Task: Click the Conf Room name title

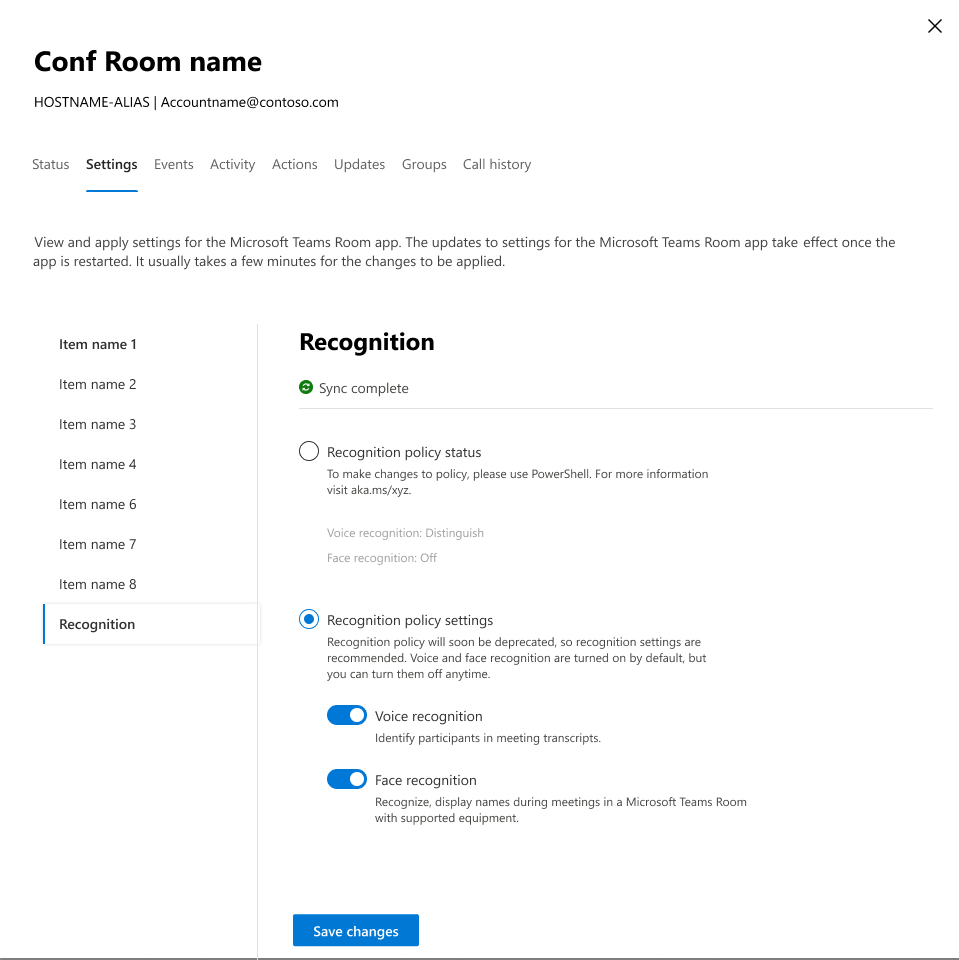Action: click(x=148, y=61)
